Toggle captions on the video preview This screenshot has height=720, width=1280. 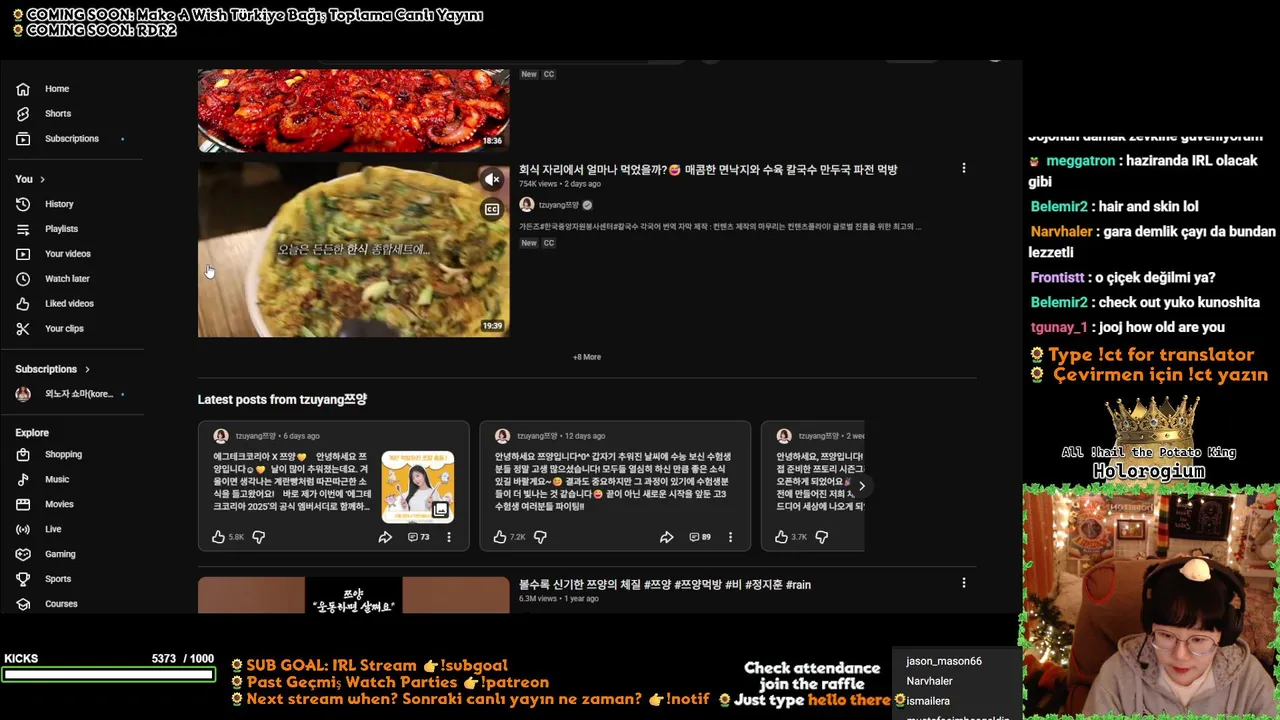coord(492,209)
